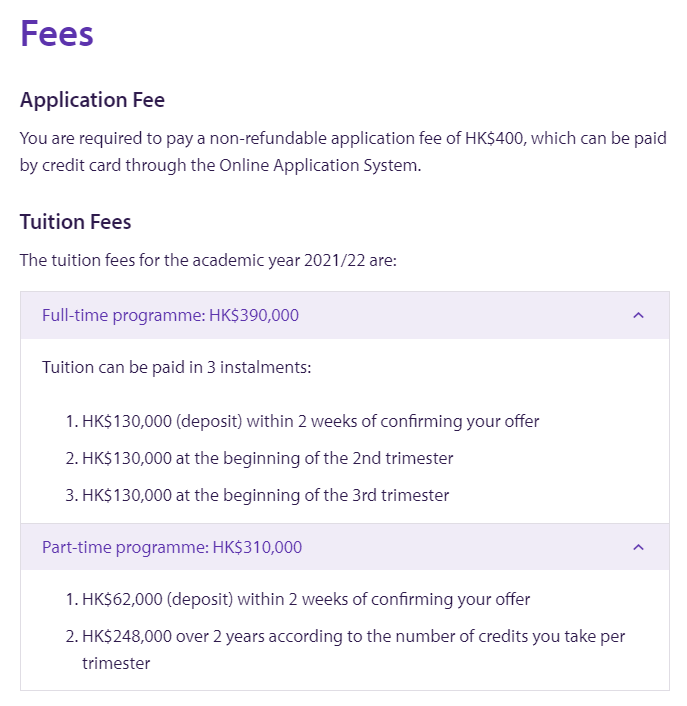Select the HK$130,000 deposit list item
Viewport: 687px width, 706px height.
click(302, 422)
